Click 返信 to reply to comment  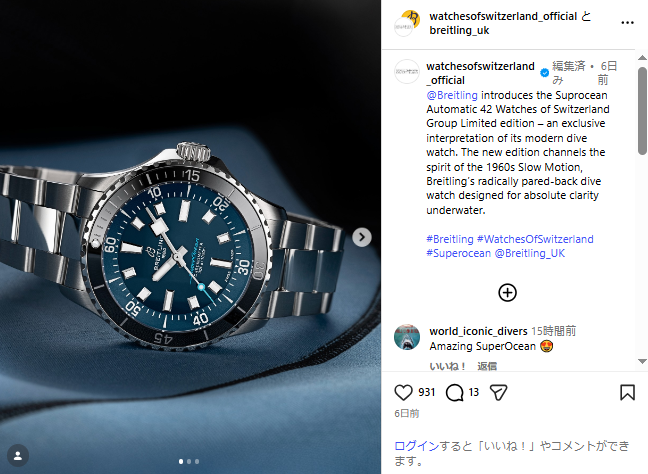pos(487,366)
